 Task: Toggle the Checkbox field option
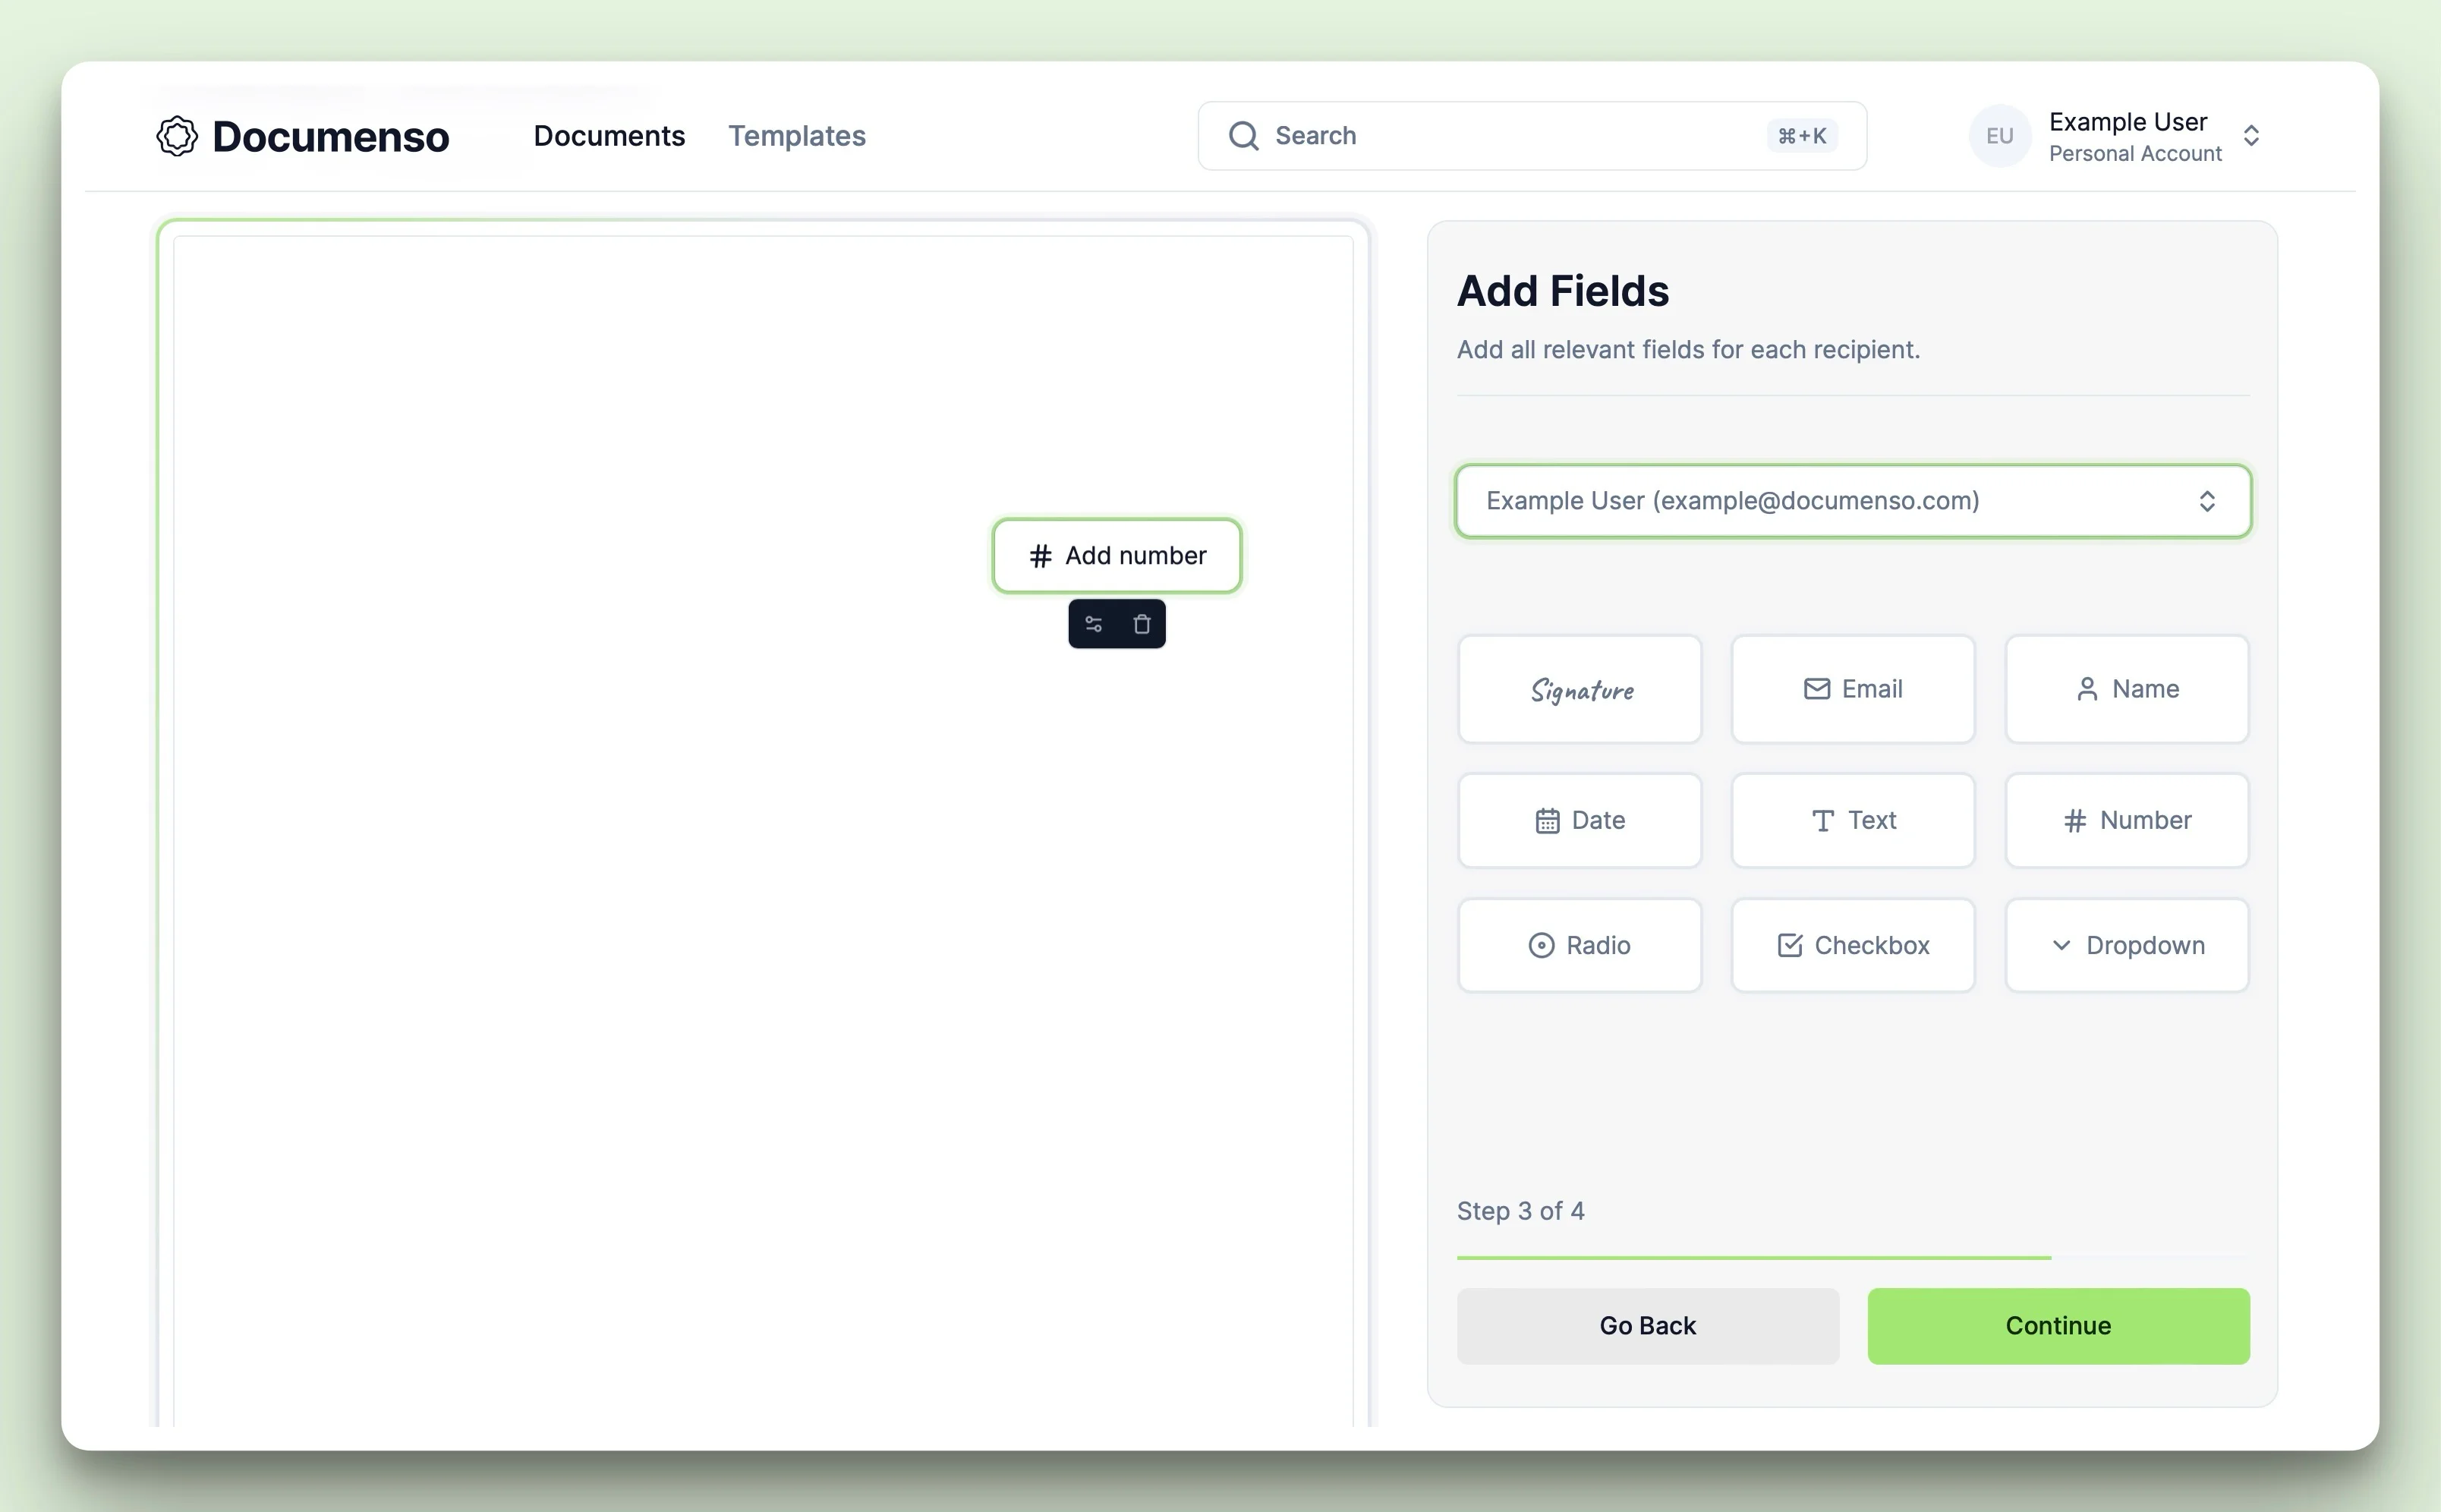[x=1854, y=943]
